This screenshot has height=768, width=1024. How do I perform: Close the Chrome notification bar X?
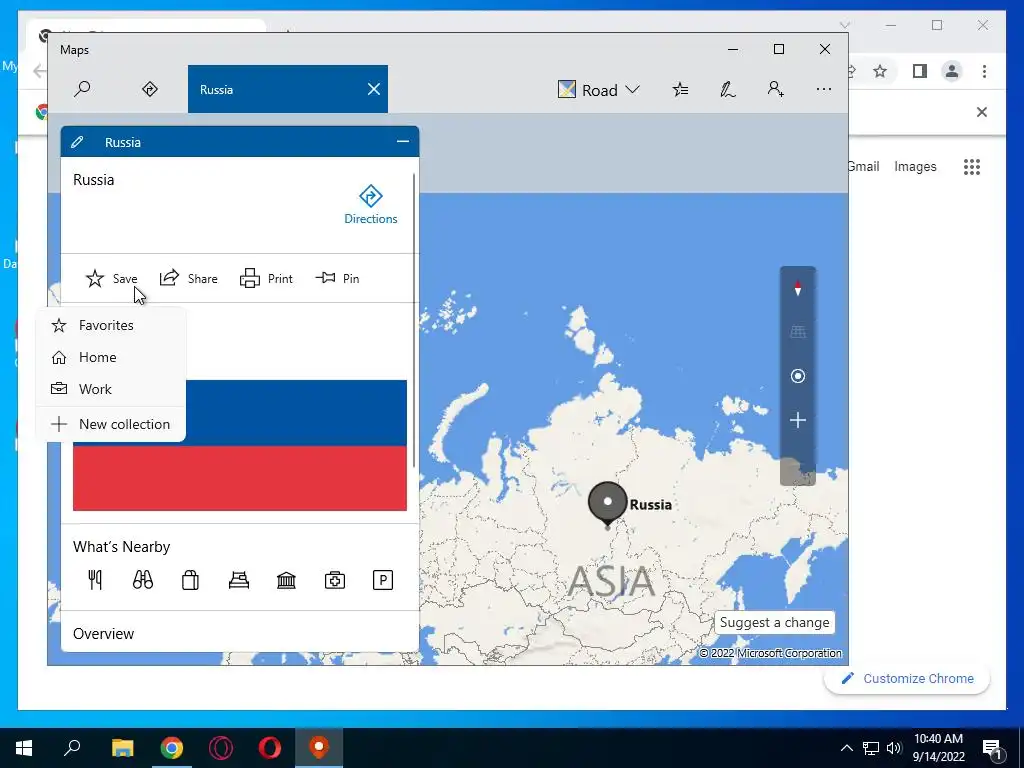coord(982,112)
